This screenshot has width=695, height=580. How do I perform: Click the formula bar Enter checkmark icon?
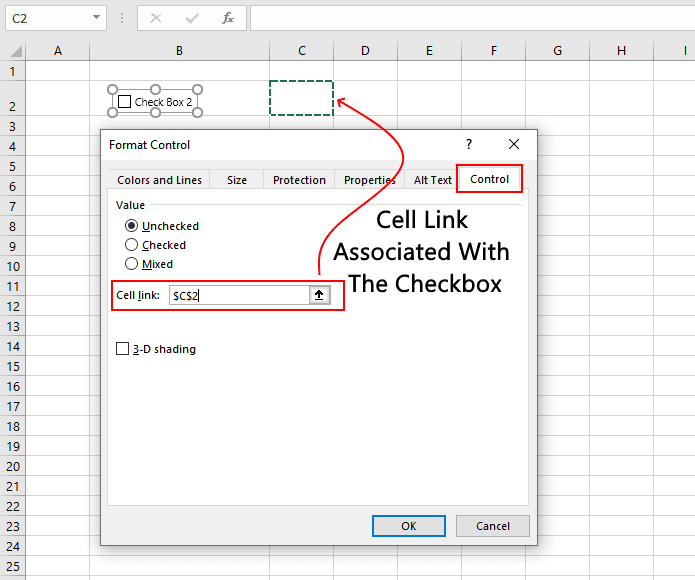192,18
